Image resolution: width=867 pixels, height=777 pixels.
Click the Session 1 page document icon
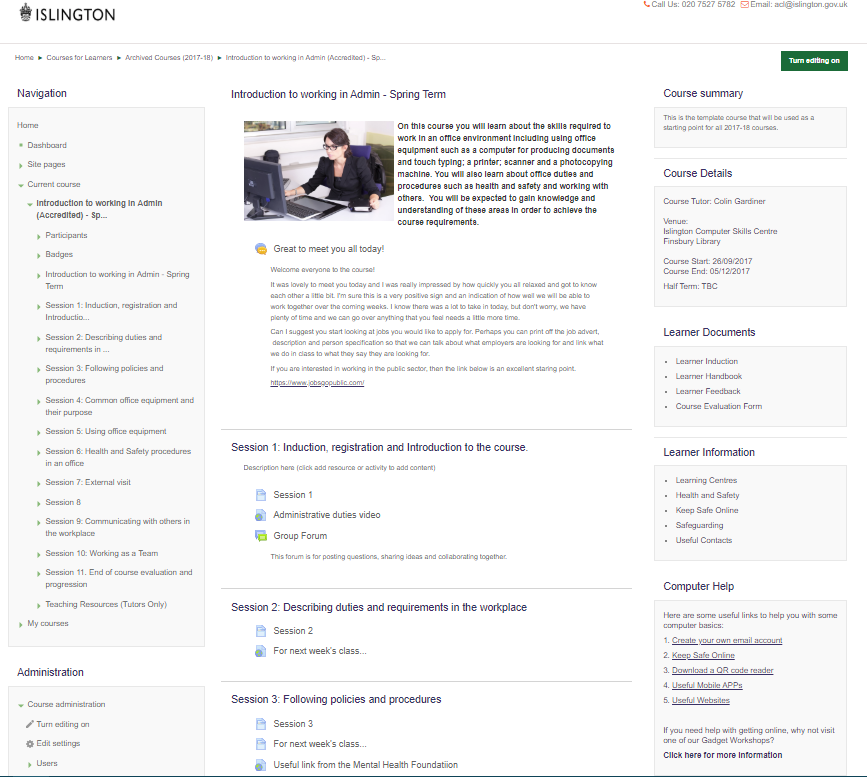tap(260, 495)
